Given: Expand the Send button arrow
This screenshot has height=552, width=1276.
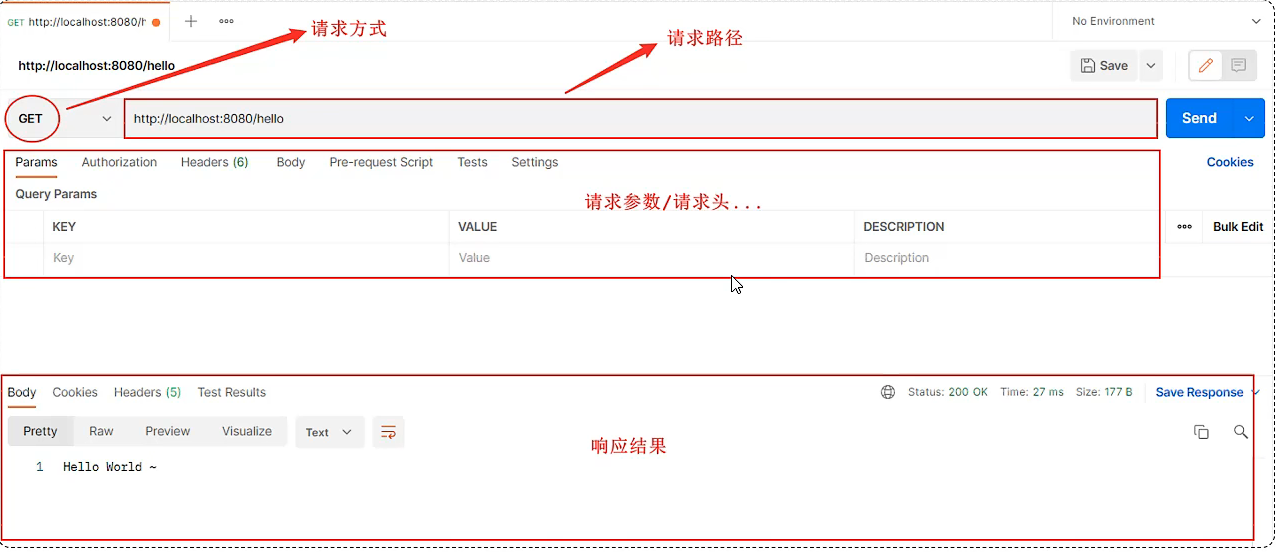Looking at the screenshot, I should [1249, 118].
